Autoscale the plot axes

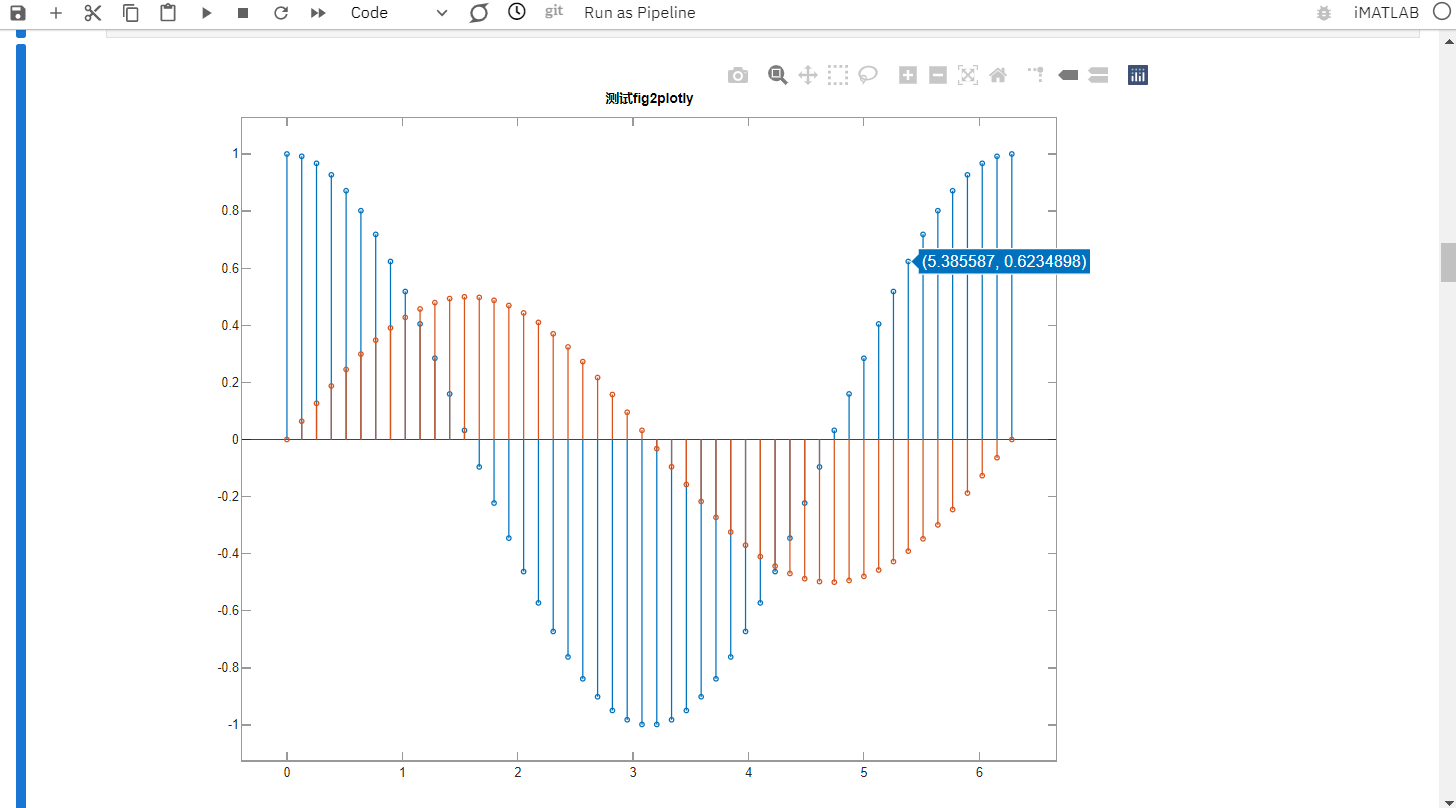tap(968, 75)
